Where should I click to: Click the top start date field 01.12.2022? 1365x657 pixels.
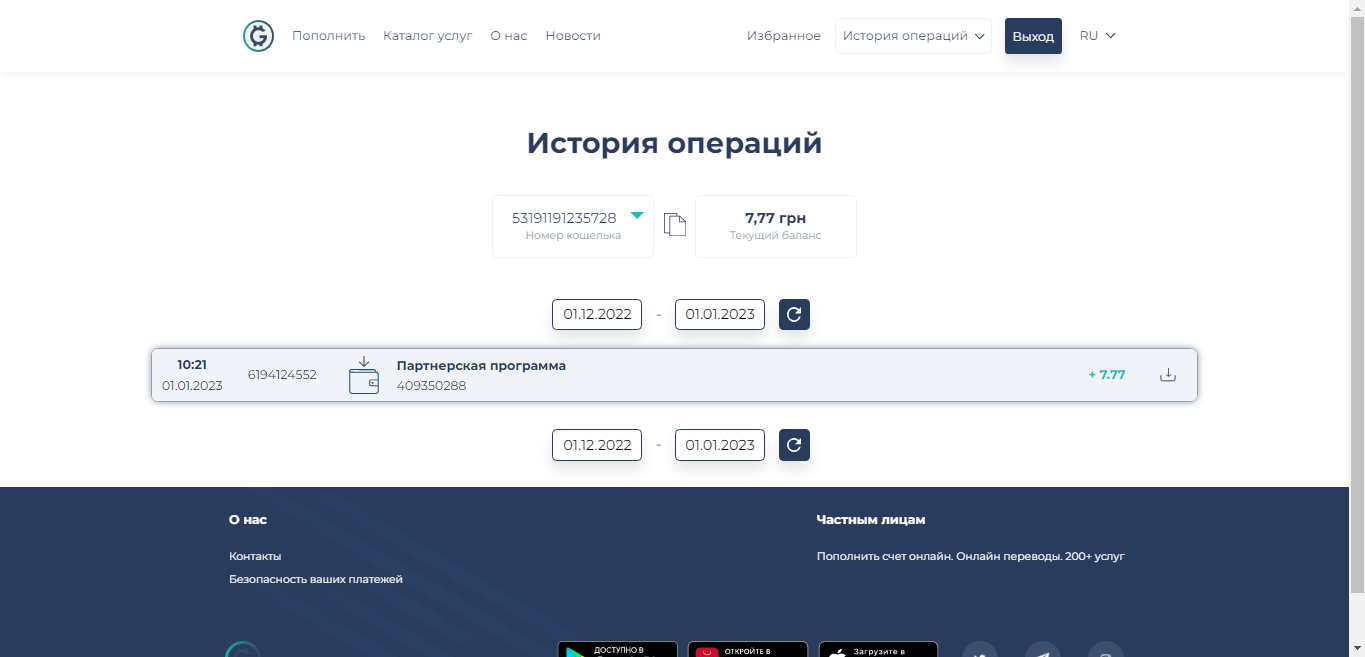(597, 314)
